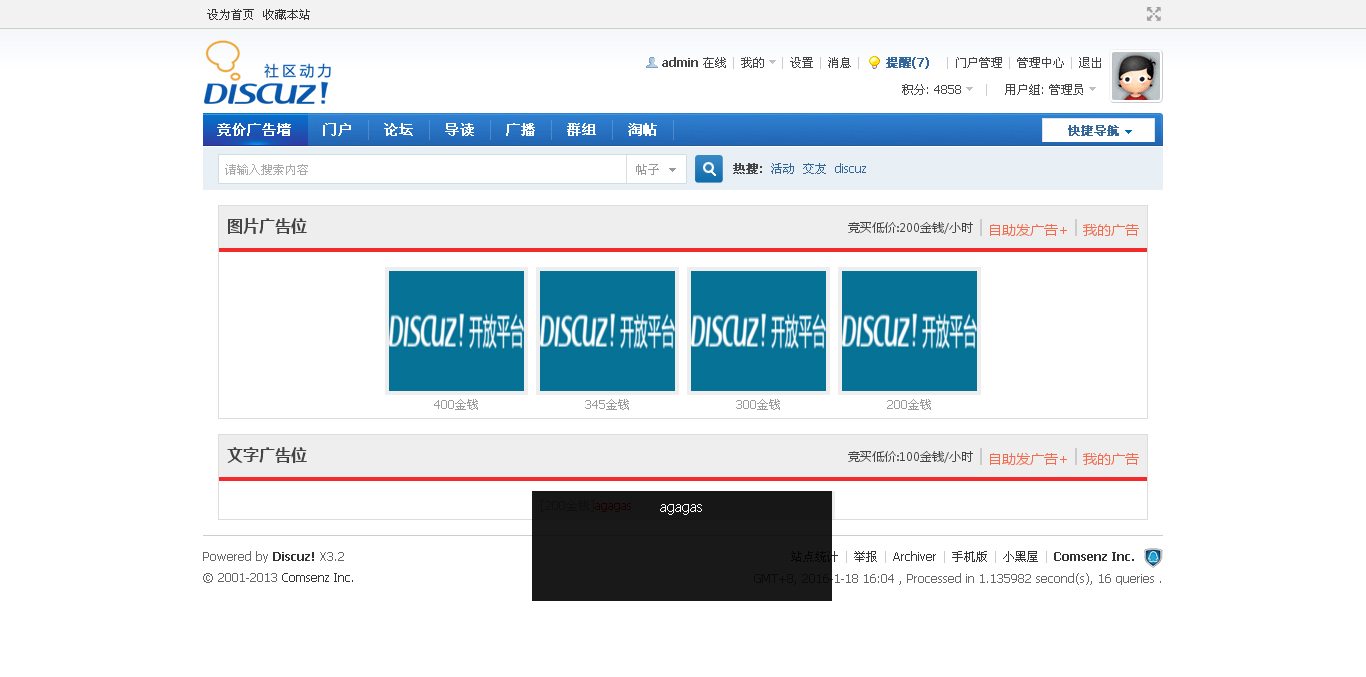Open 小黑屋 footer link
1366x677 pixels.
[x=1020, y=557]
